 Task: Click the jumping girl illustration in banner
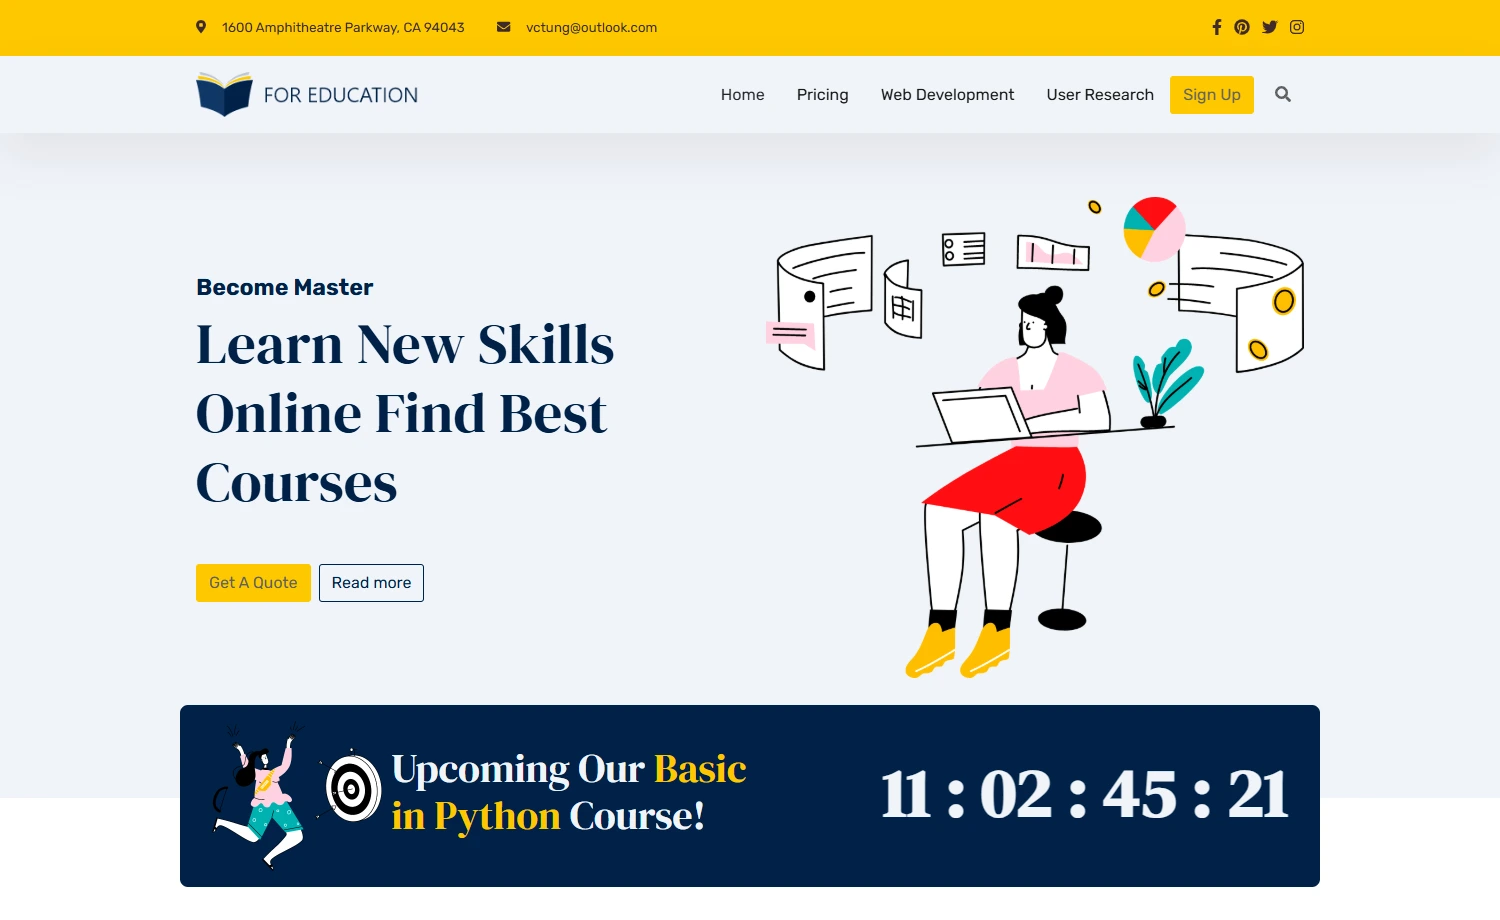[x=259, y=796]
